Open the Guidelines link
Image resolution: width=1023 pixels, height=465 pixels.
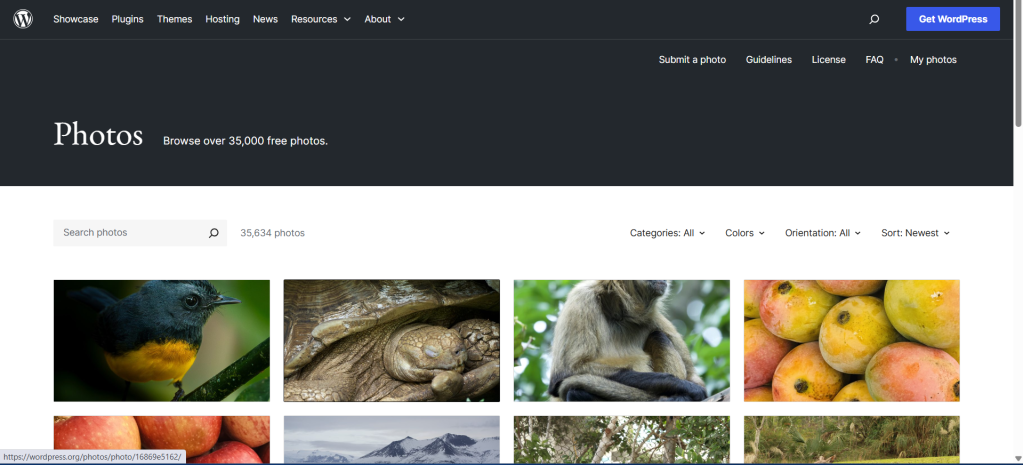click(768, 60)
